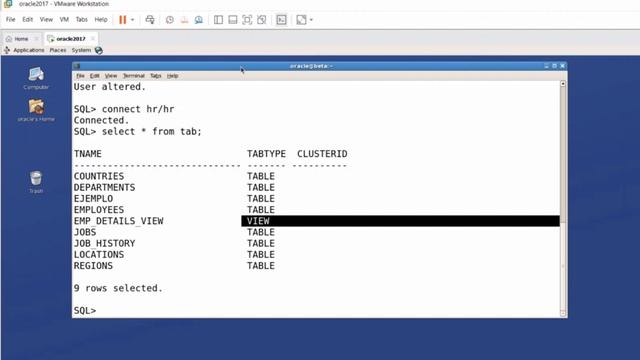Viewport: 640px width, 360px height.
Task: Select the Trash desktop icon
Action: 36,182
